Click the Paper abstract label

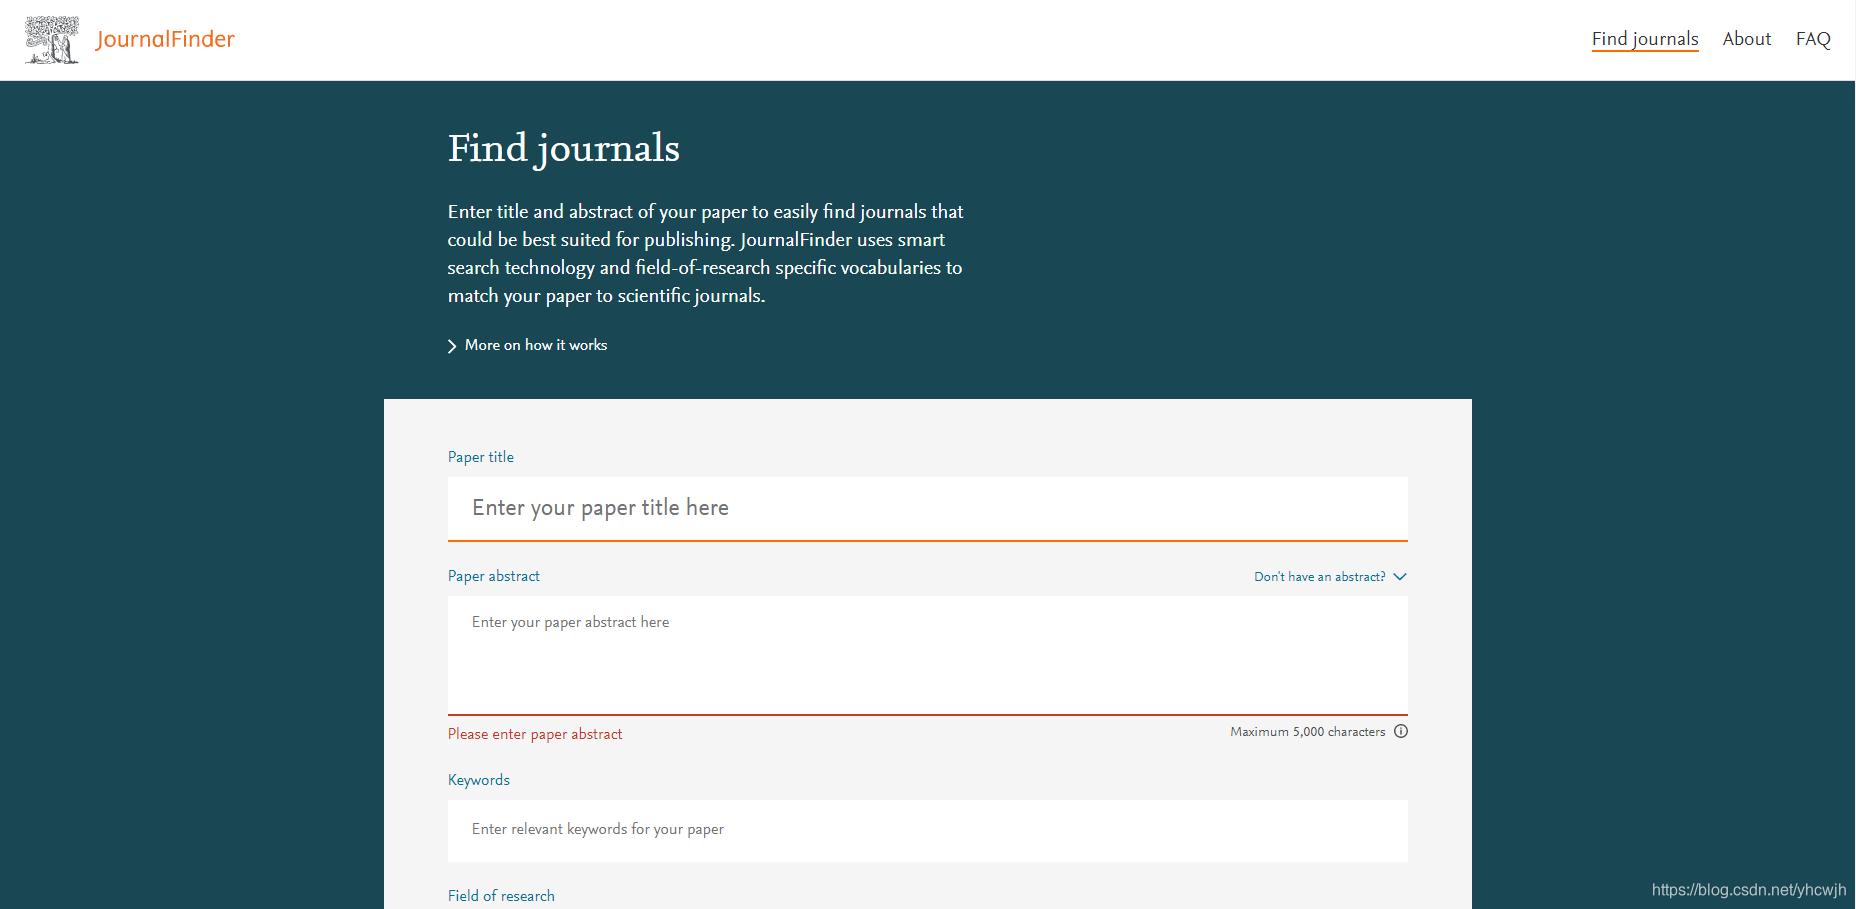point(494,576)
